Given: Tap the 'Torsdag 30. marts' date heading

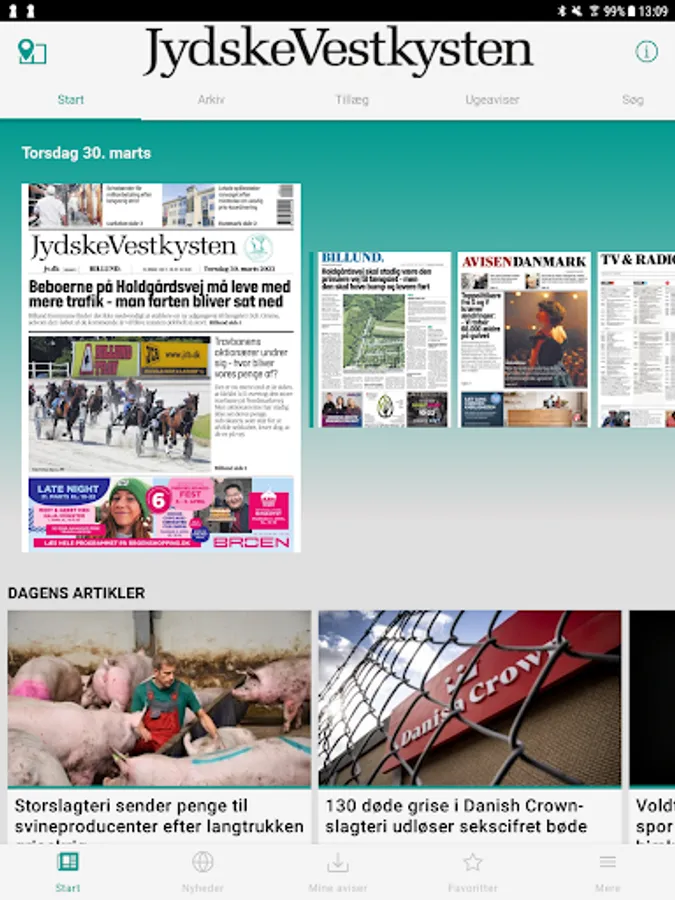Looking at the screenshot, I should point(87,153).
